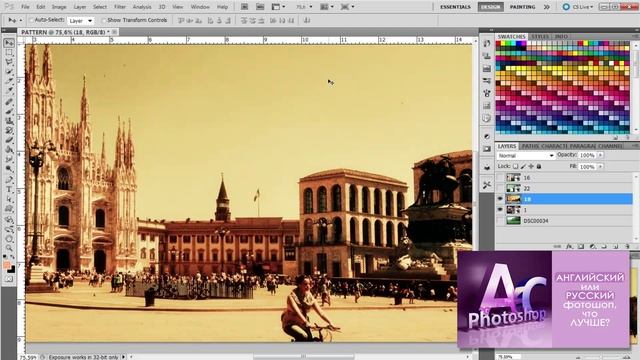Screen dimensions: 640x360
Task: Open the Filter menu
Action: point(120,7)
